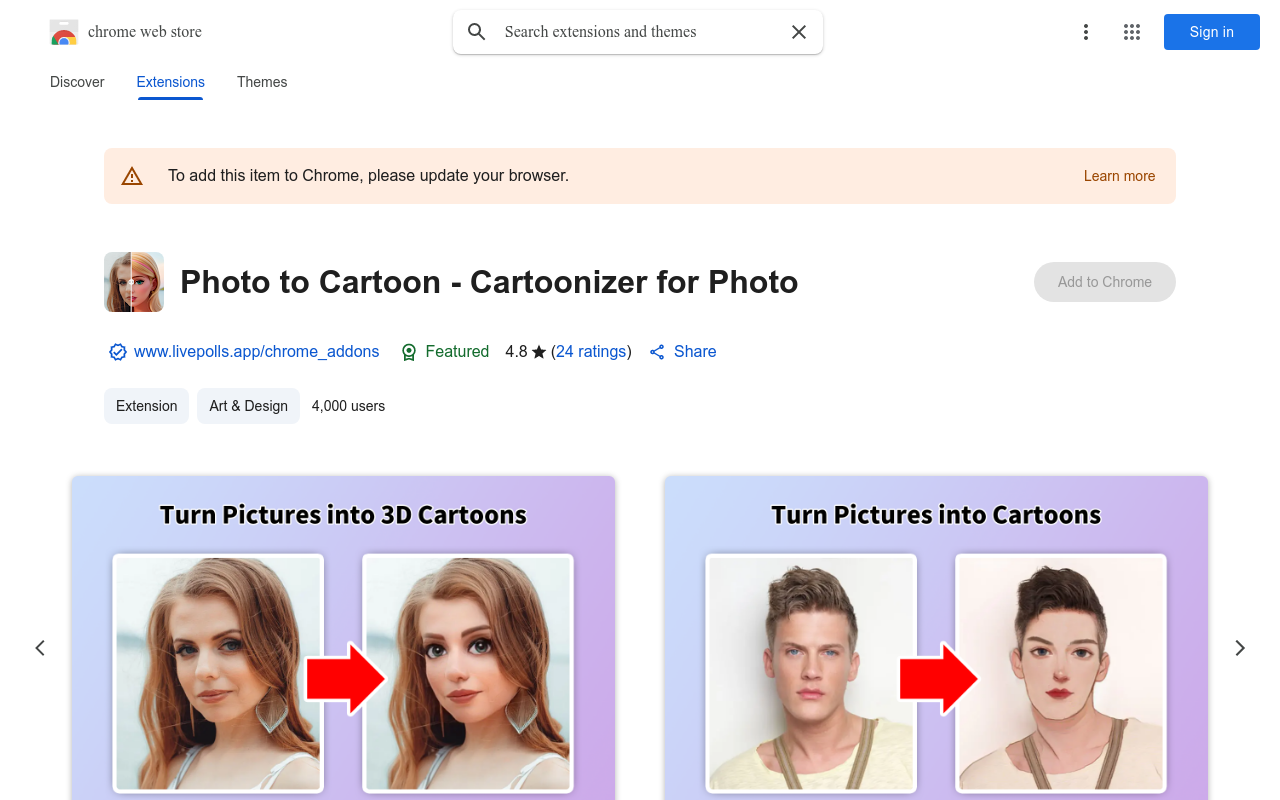
Task: Click the Featured label text
Action: [457, 352]
